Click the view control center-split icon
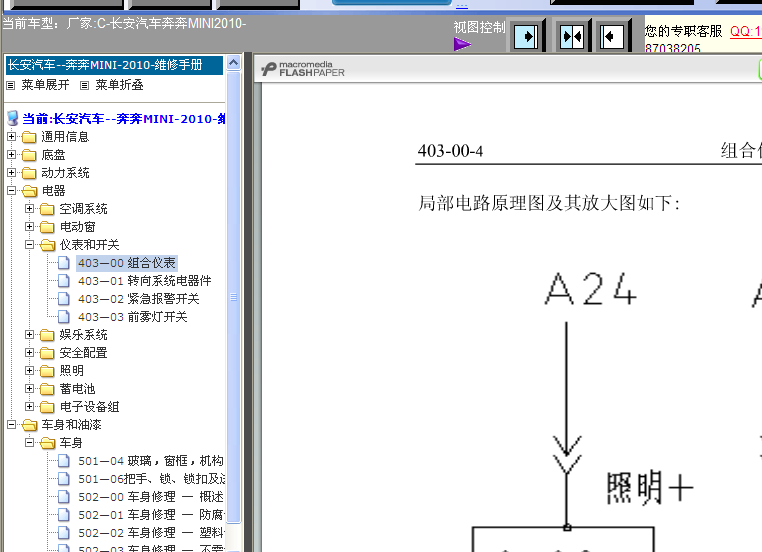Image resolution: width=762 pixels, height=552 pixels. [572, 36]
